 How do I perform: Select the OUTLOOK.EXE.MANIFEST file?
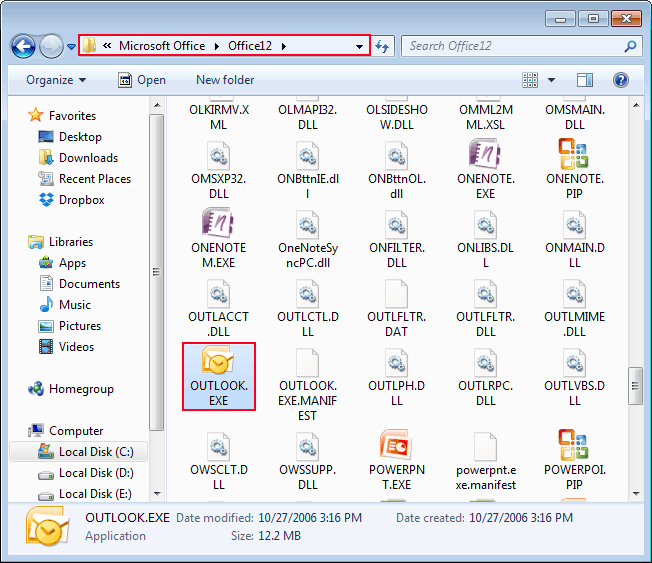point(308,385)
